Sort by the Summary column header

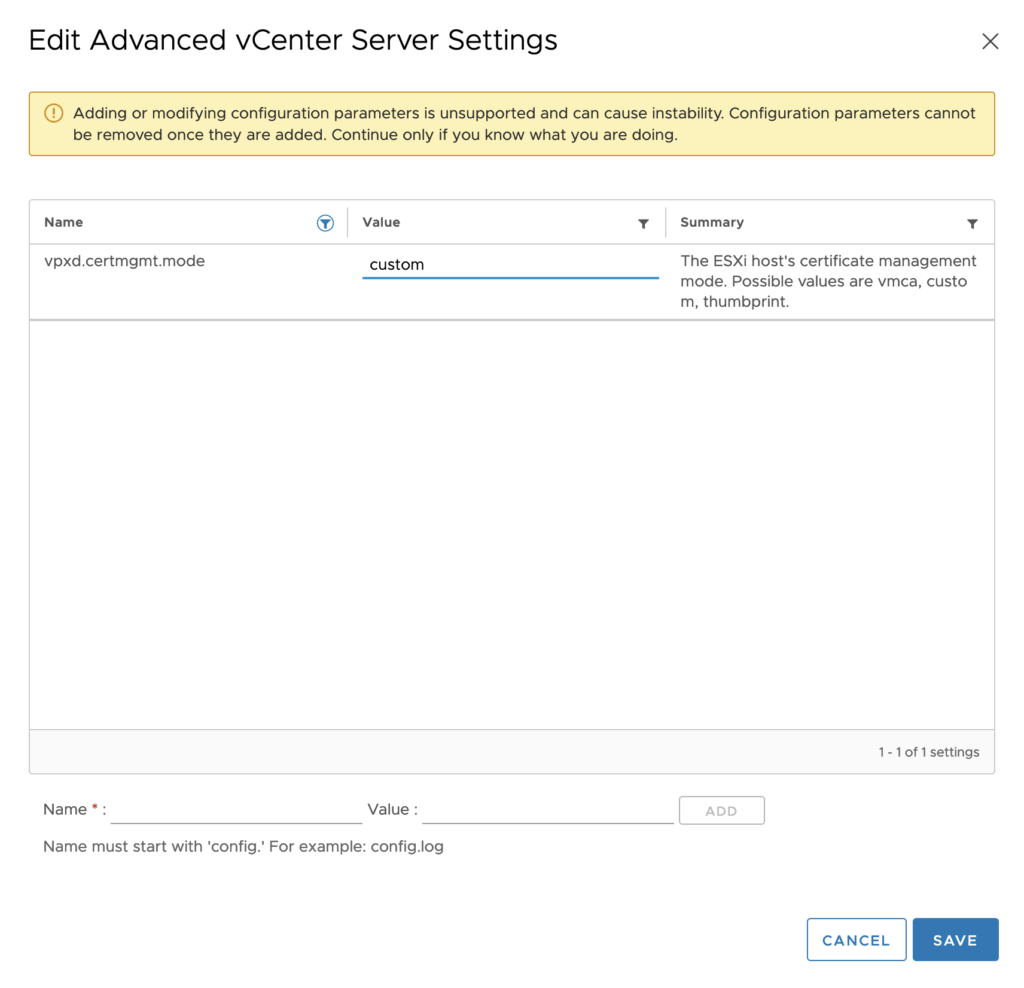click(x=711, y=222)
